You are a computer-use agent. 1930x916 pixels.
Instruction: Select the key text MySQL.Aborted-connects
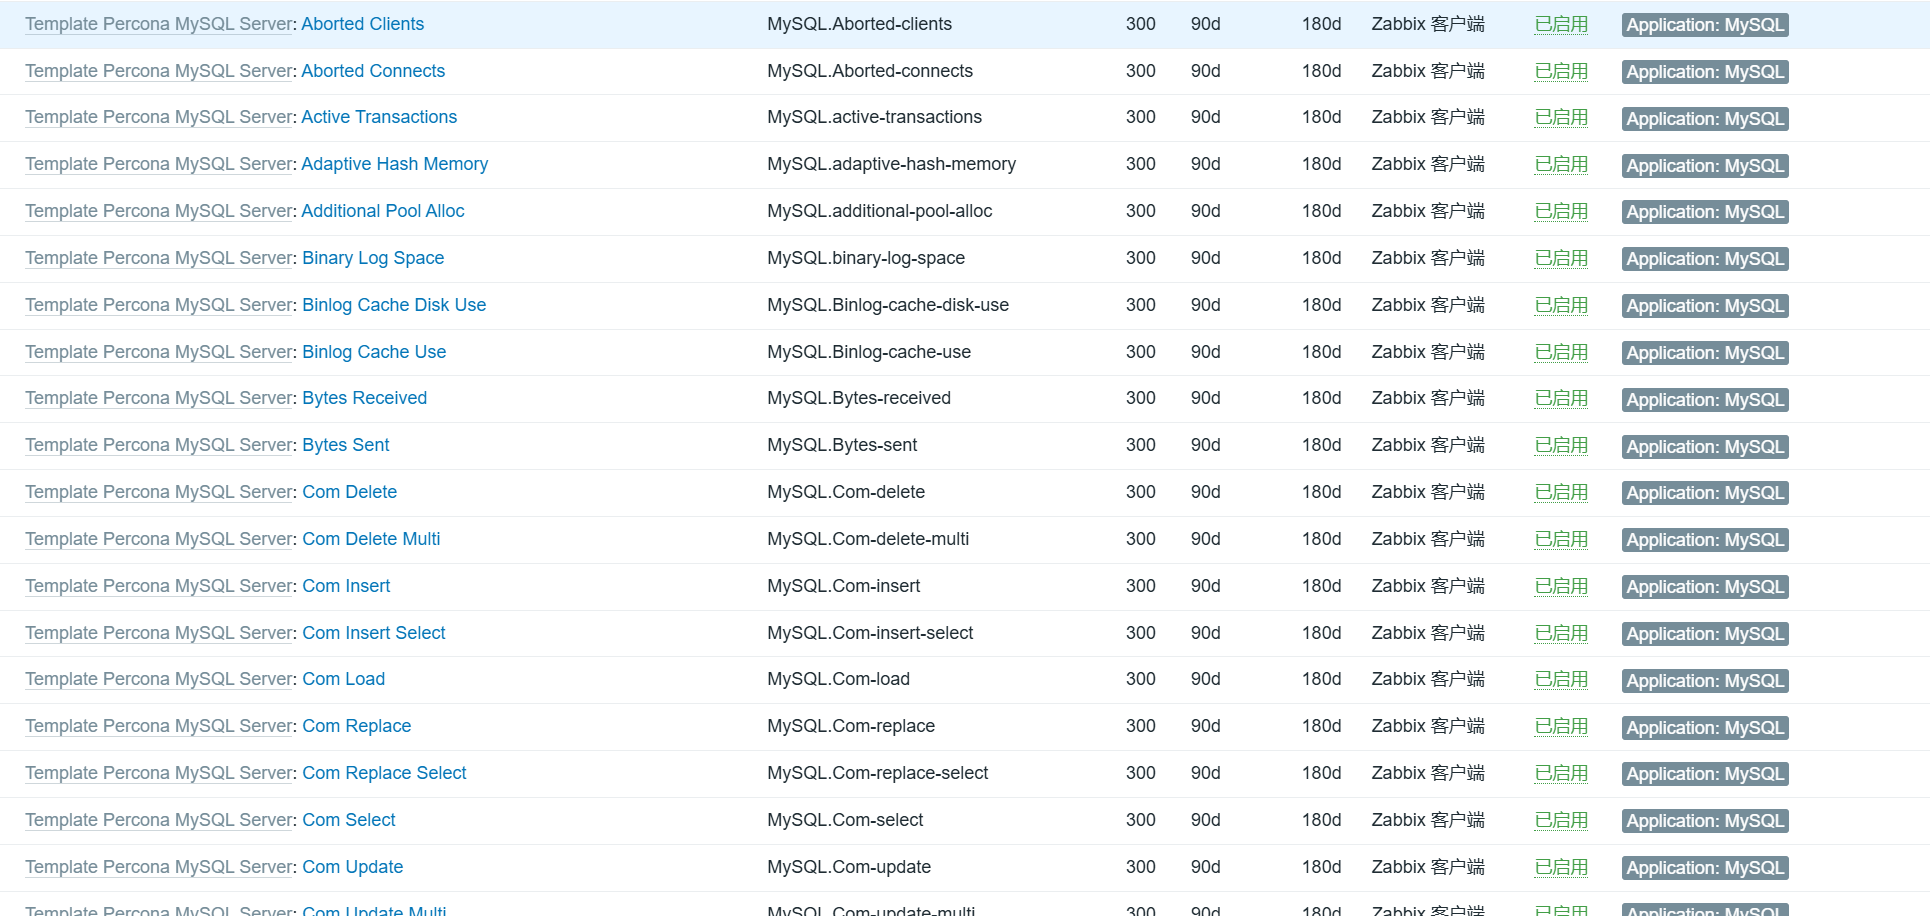(x=870, y=71)
